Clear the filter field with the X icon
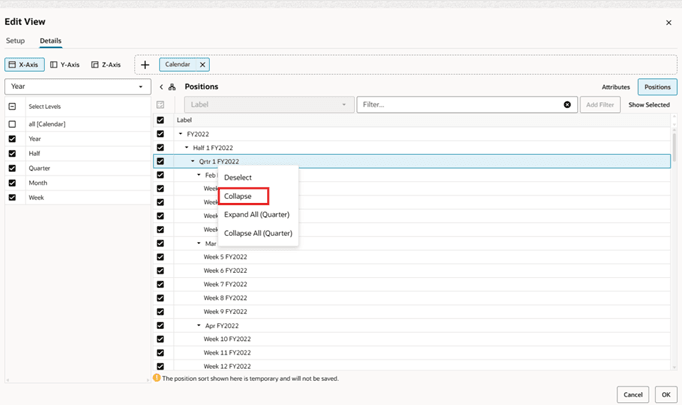The width and height of the screenshot is (682, 405). (x=567, y=104)
